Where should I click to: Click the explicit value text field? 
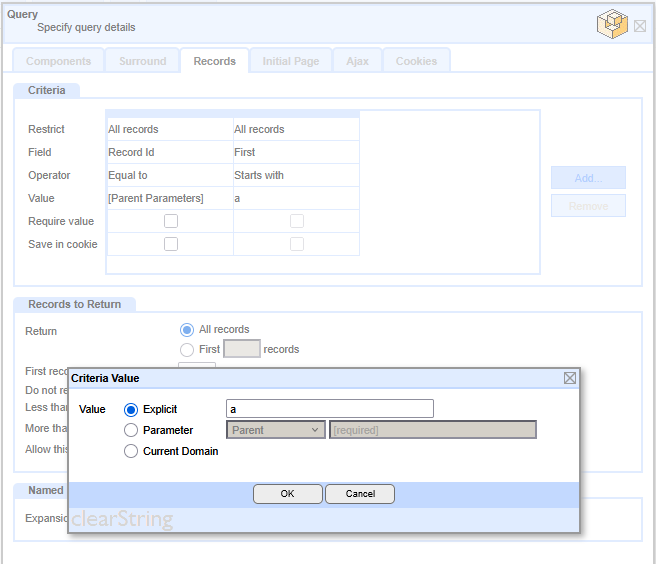tap(330, 409)
